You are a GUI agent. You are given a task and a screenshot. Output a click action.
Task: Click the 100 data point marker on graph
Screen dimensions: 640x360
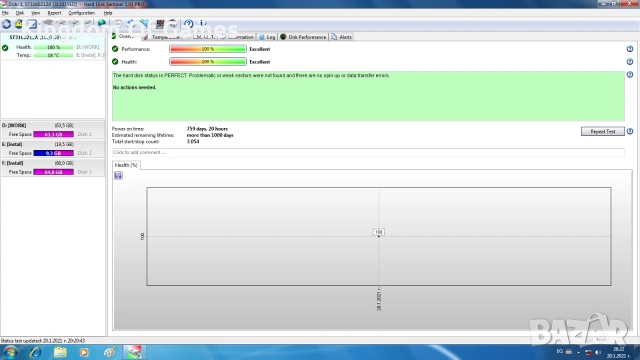coord(379,232)
